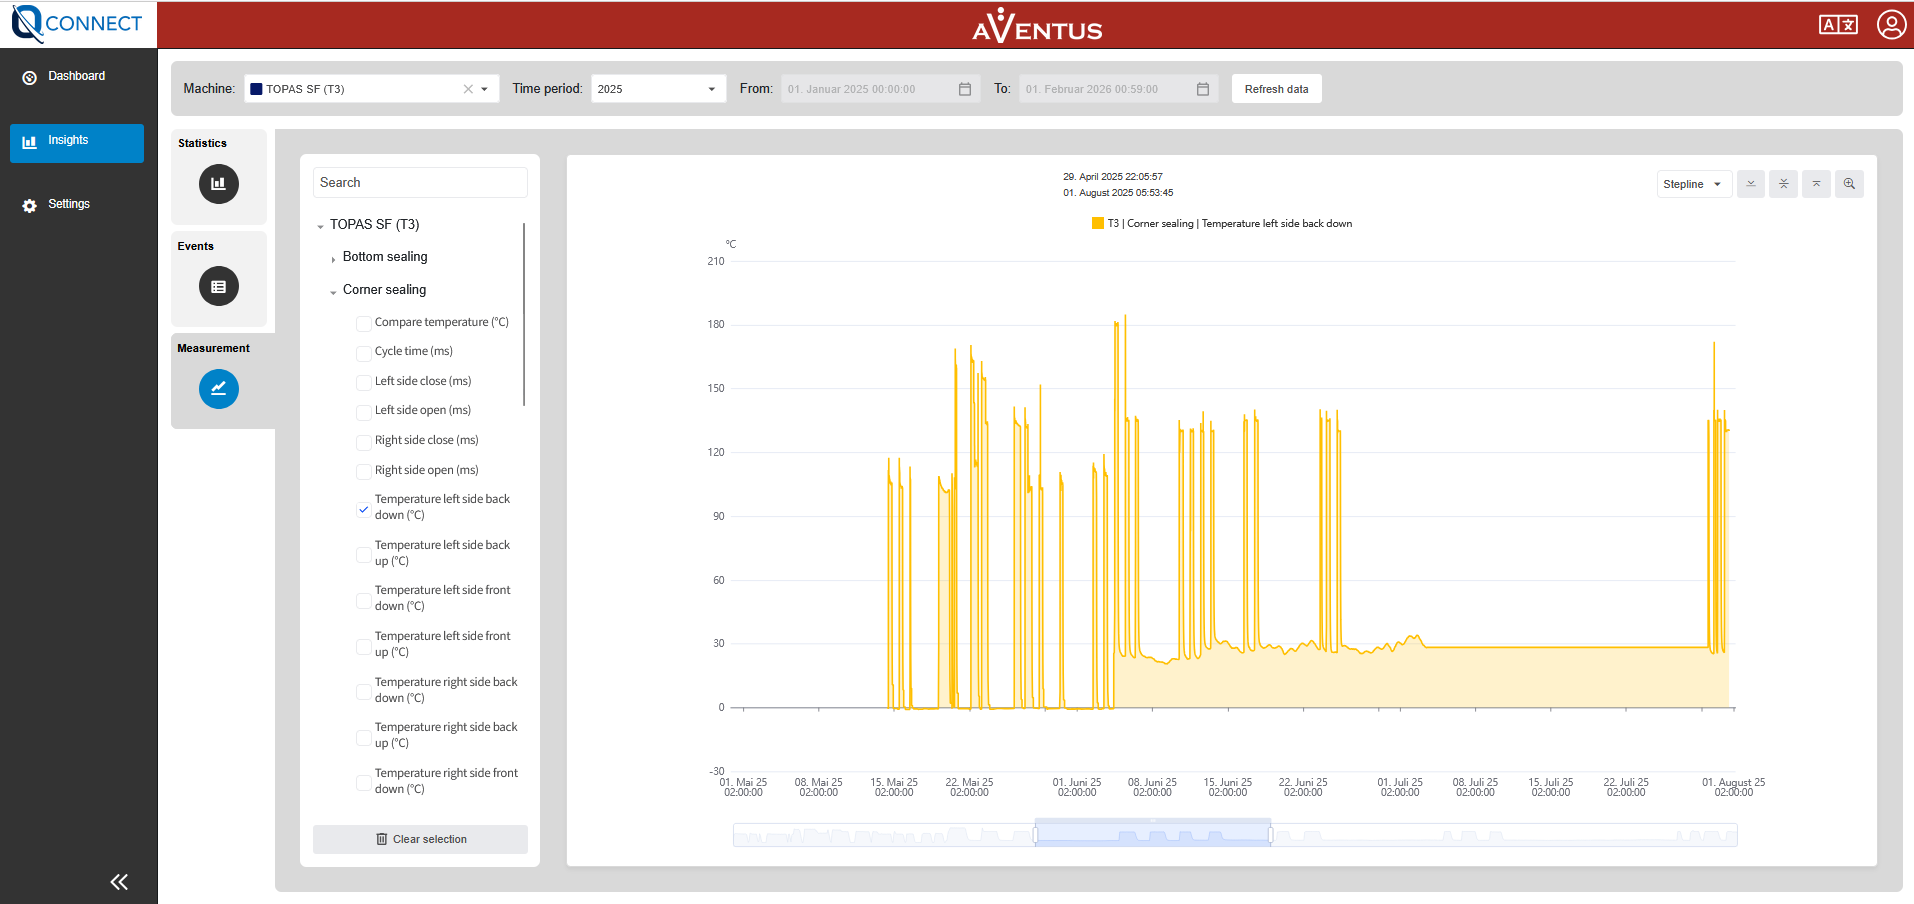The height and width of the screenshot is (904, 1914).
Task: Open the Time period 2025 dropdown
Action: coord(657,89)
